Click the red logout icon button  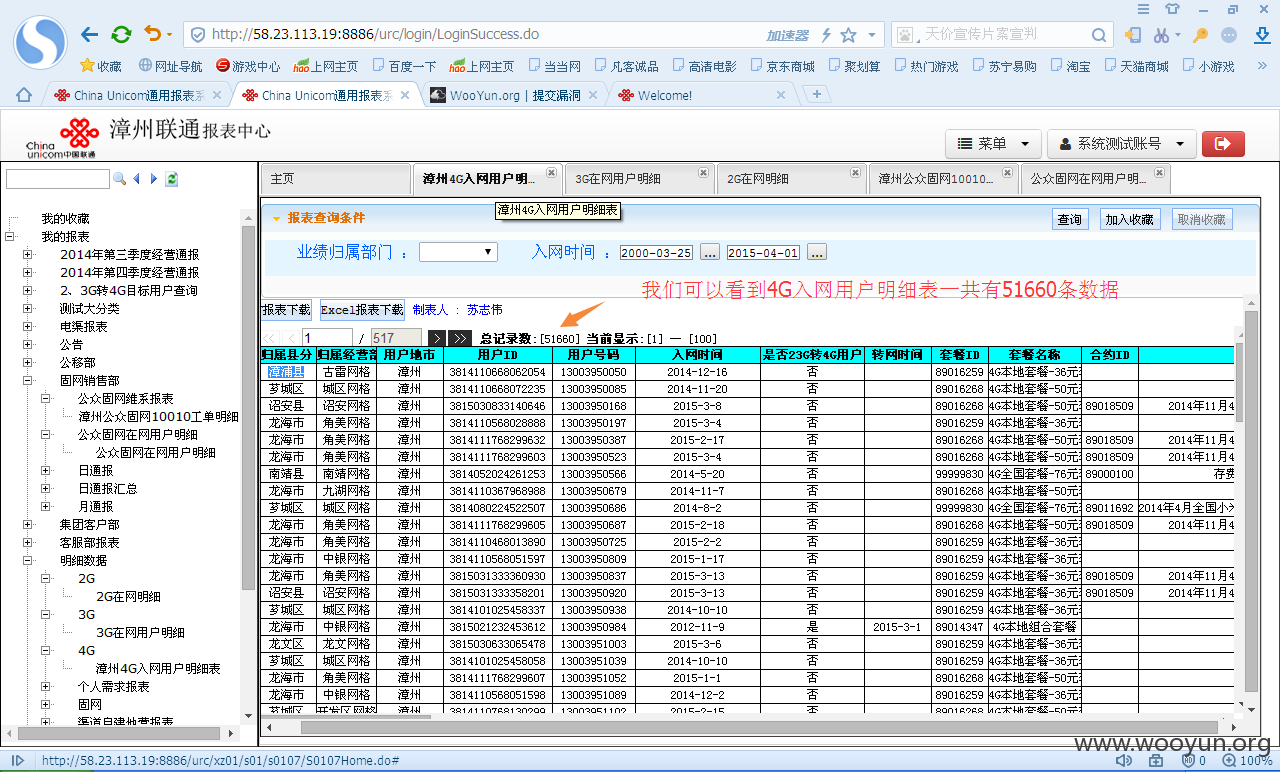[x=1222, y=144]
